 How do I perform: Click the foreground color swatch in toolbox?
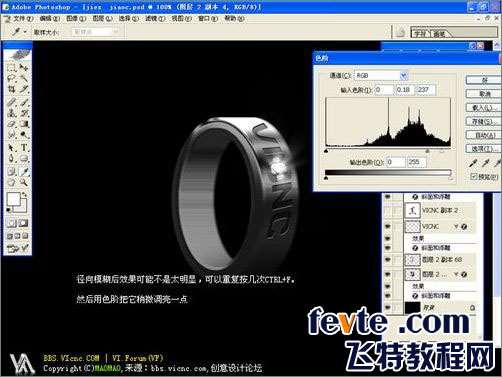14,200
